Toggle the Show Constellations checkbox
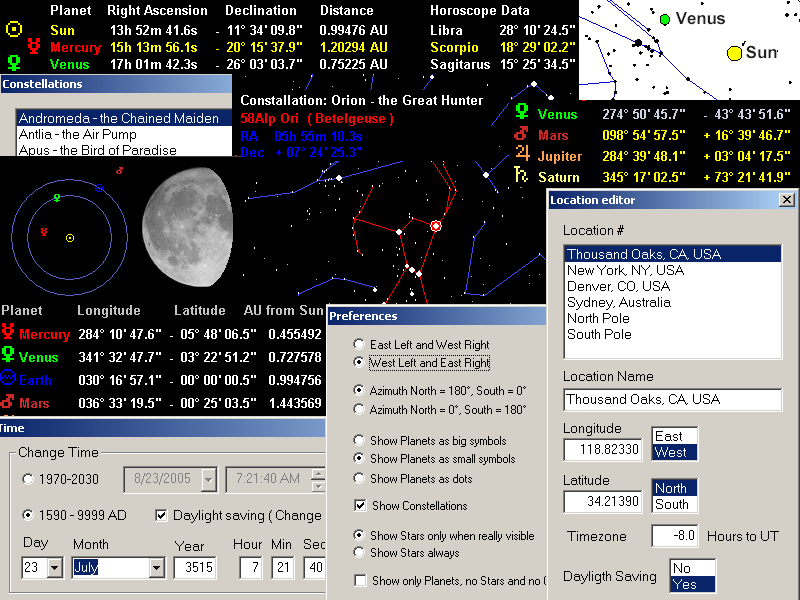 pos(360,506)
